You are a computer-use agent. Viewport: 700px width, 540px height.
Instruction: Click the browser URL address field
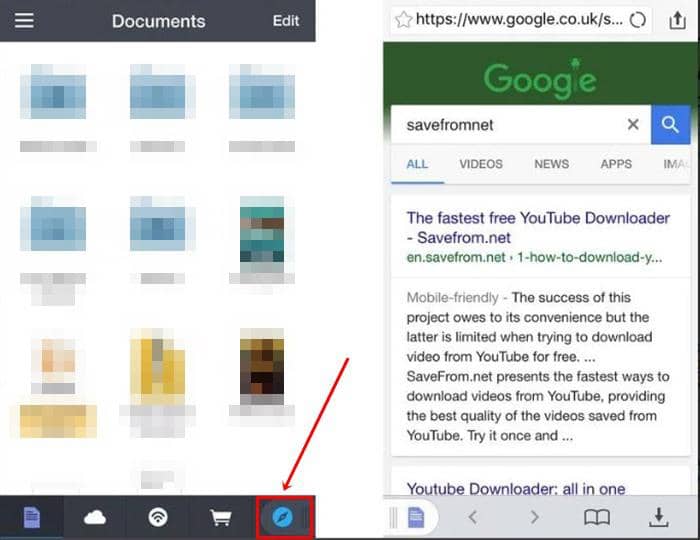point(521,20)
